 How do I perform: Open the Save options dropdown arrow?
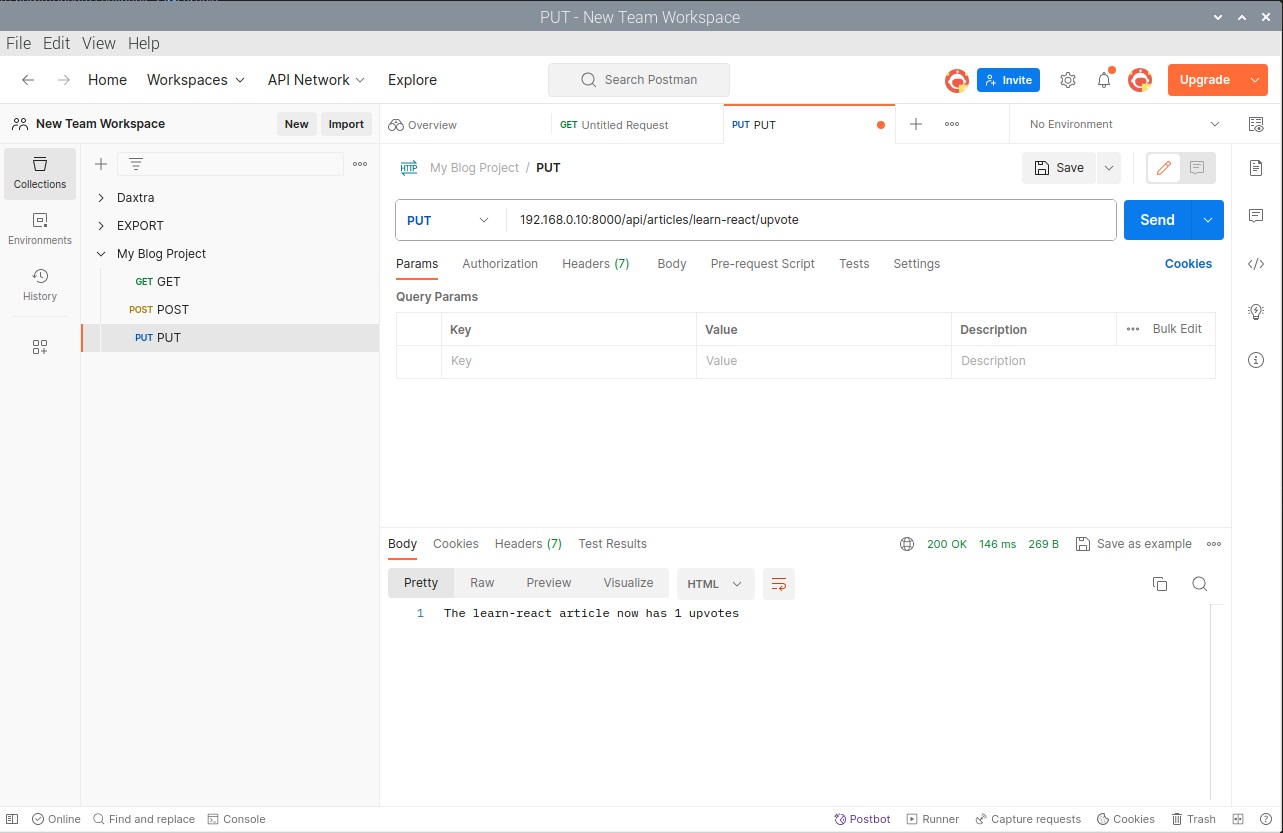click(x=1108, y=168)
